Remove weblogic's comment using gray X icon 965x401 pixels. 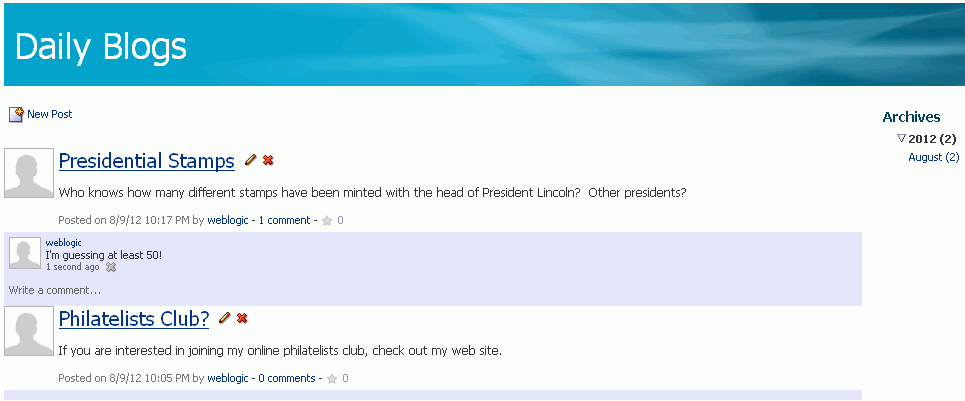[x=111, y=267]
